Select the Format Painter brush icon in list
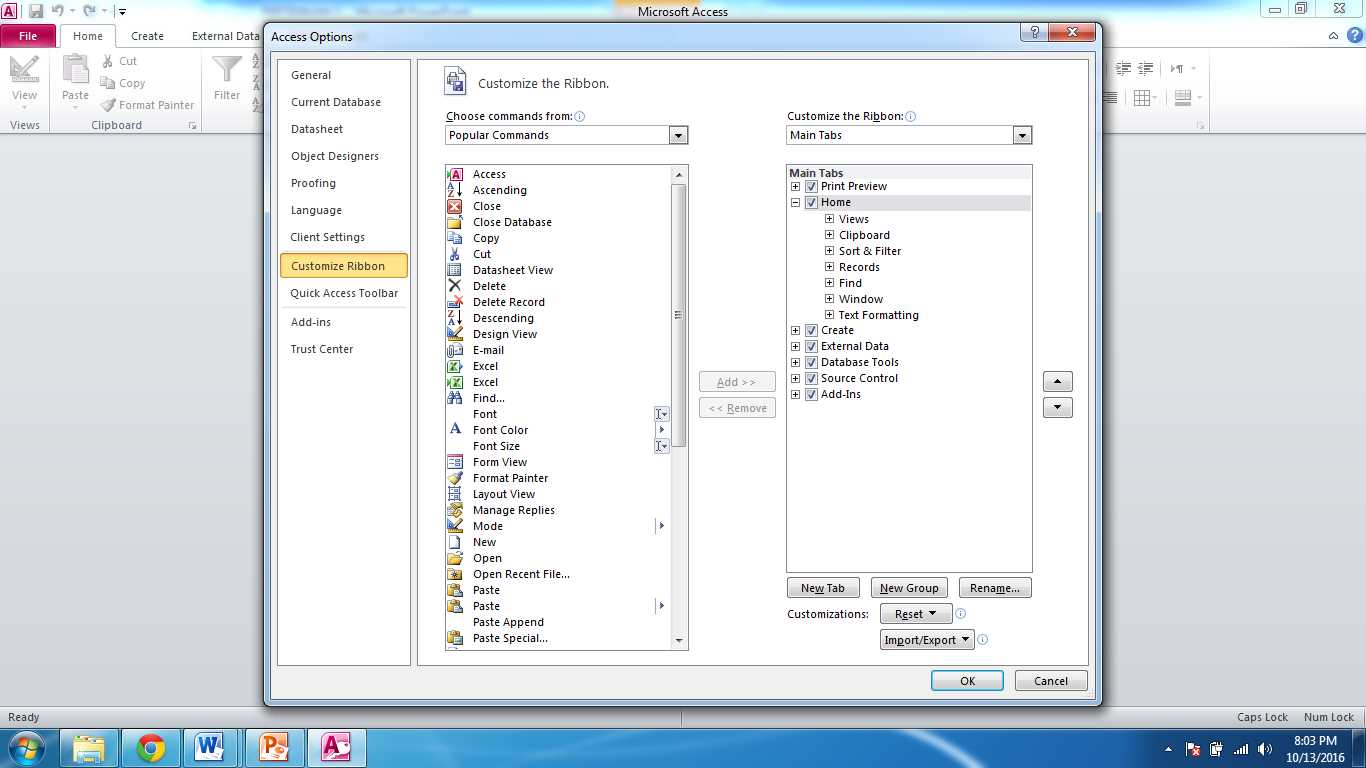1366x768 pixels. point(455,478)
